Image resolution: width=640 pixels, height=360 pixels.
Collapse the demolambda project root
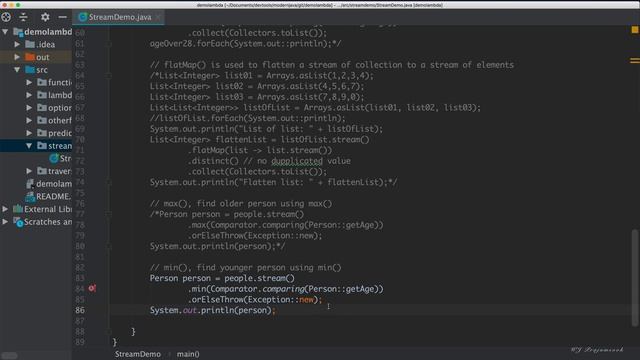click(x=5, y=32)
